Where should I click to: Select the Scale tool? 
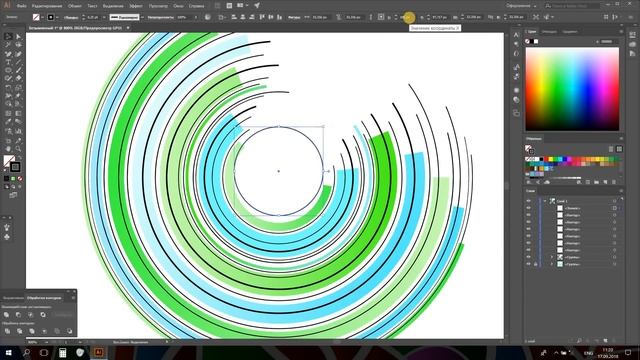[x=18, y=87]
